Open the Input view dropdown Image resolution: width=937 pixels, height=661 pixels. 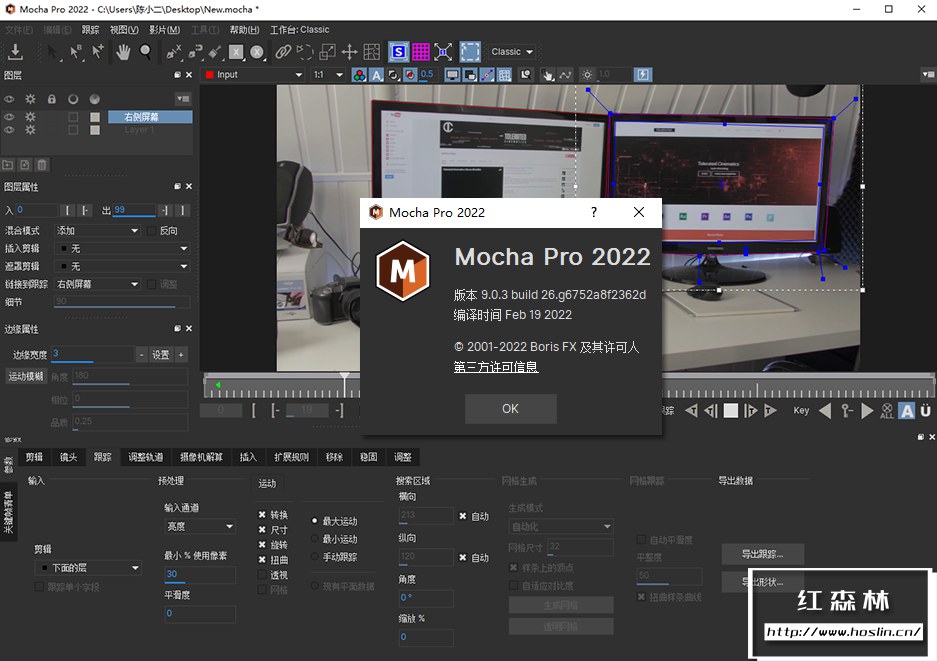pos(254,75)
